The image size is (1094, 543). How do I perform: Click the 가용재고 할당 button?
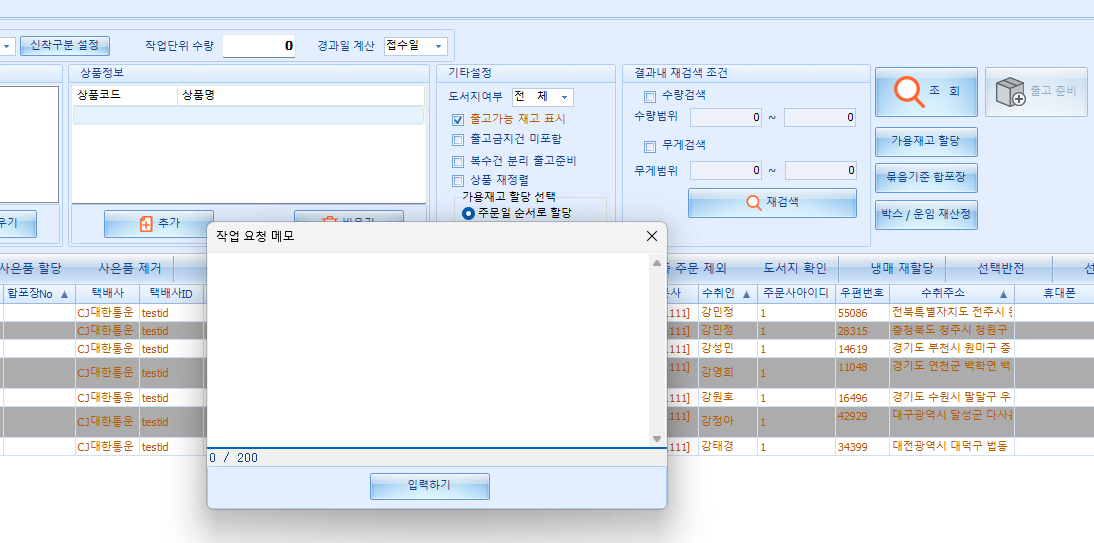[925, 142]
